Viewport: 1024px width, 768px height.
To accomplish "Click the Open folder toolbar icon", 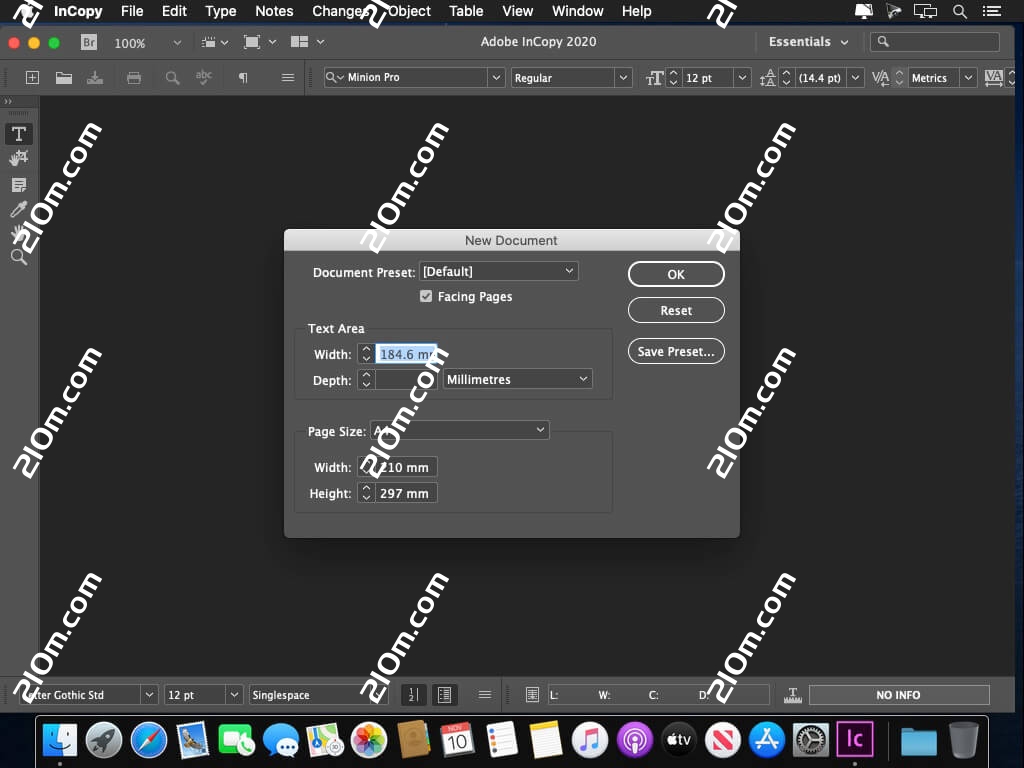I will click(x=63, y=78).
